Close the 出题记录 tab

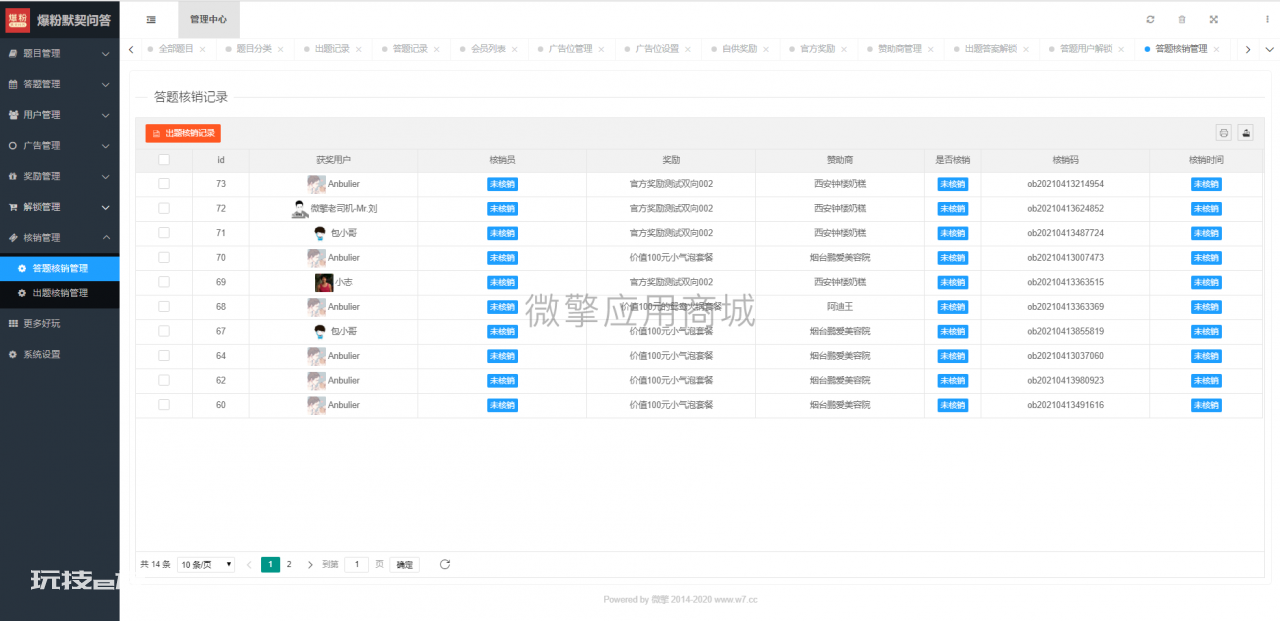(x=358, y=49)
